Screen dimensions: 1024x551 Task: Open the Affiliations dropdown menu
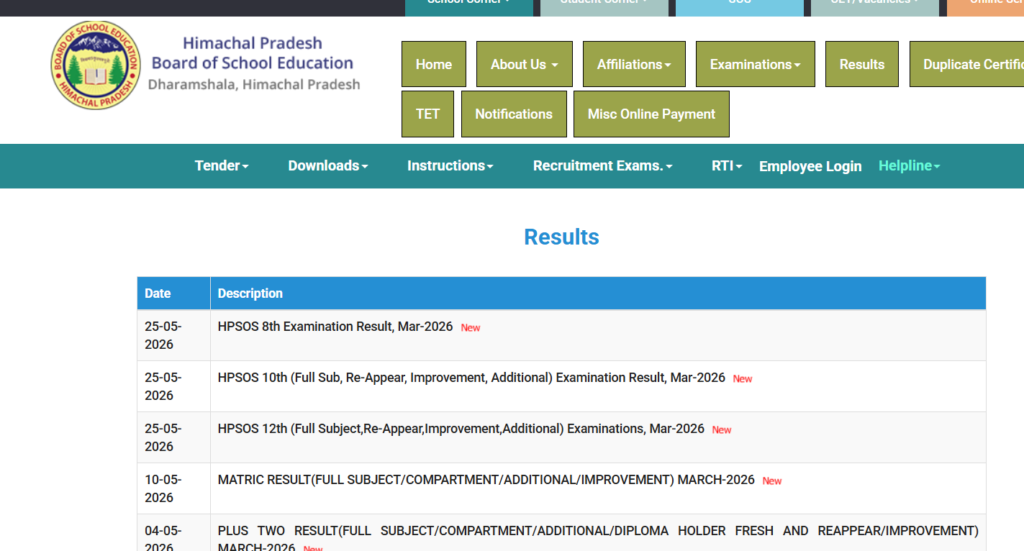click(634, 64)
